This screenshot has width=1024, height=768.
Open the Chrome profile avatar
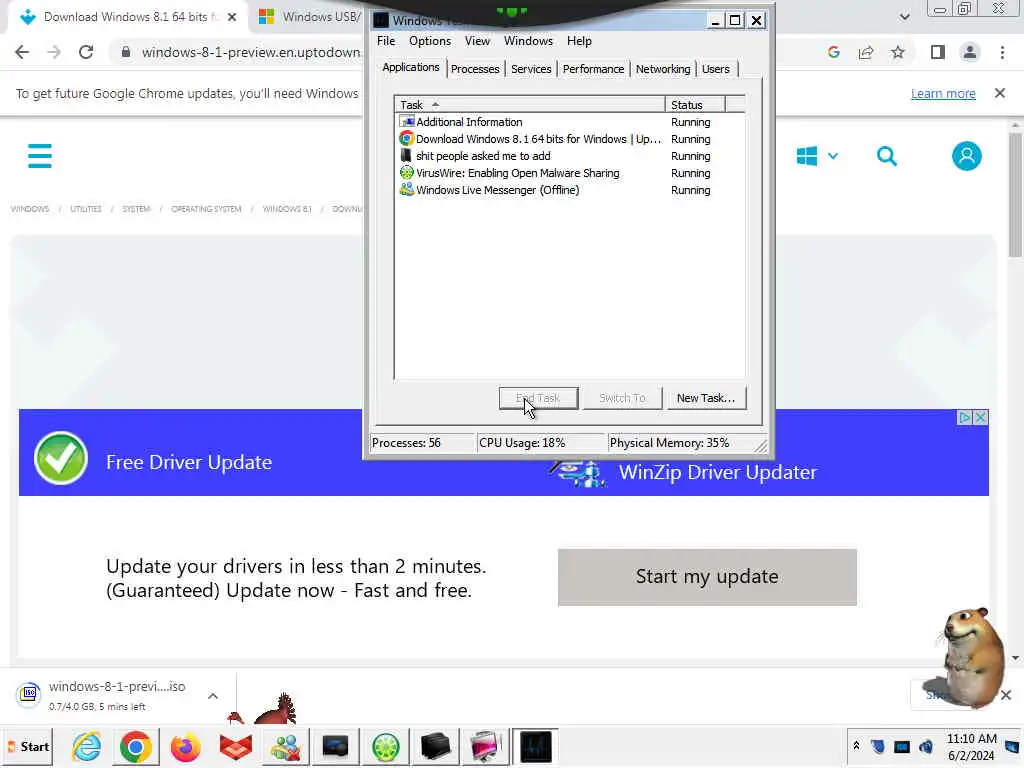tap(970, 52)
